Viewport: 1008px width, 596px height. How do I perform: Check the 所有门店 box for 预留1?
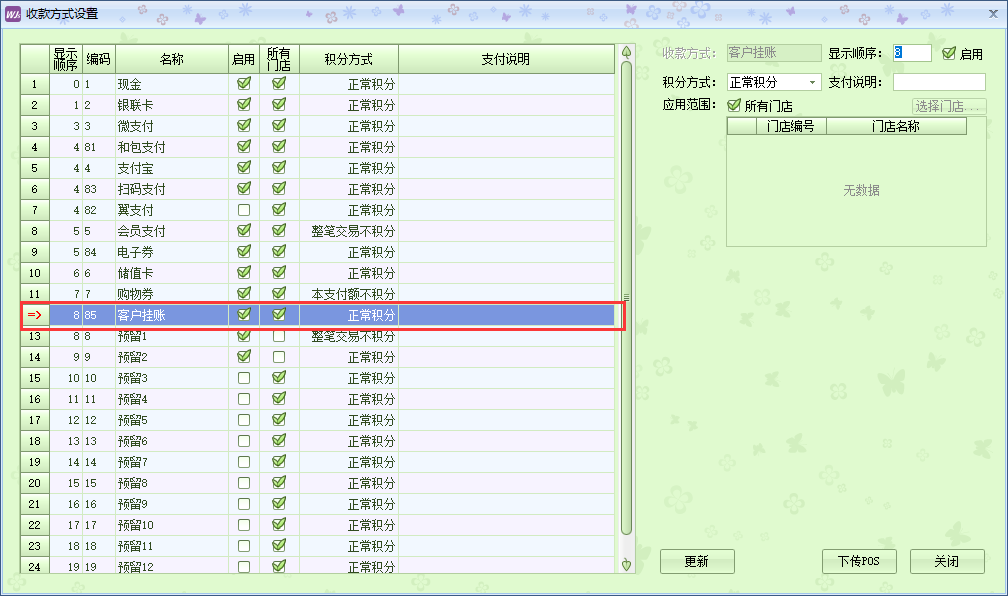click(279, 336)
